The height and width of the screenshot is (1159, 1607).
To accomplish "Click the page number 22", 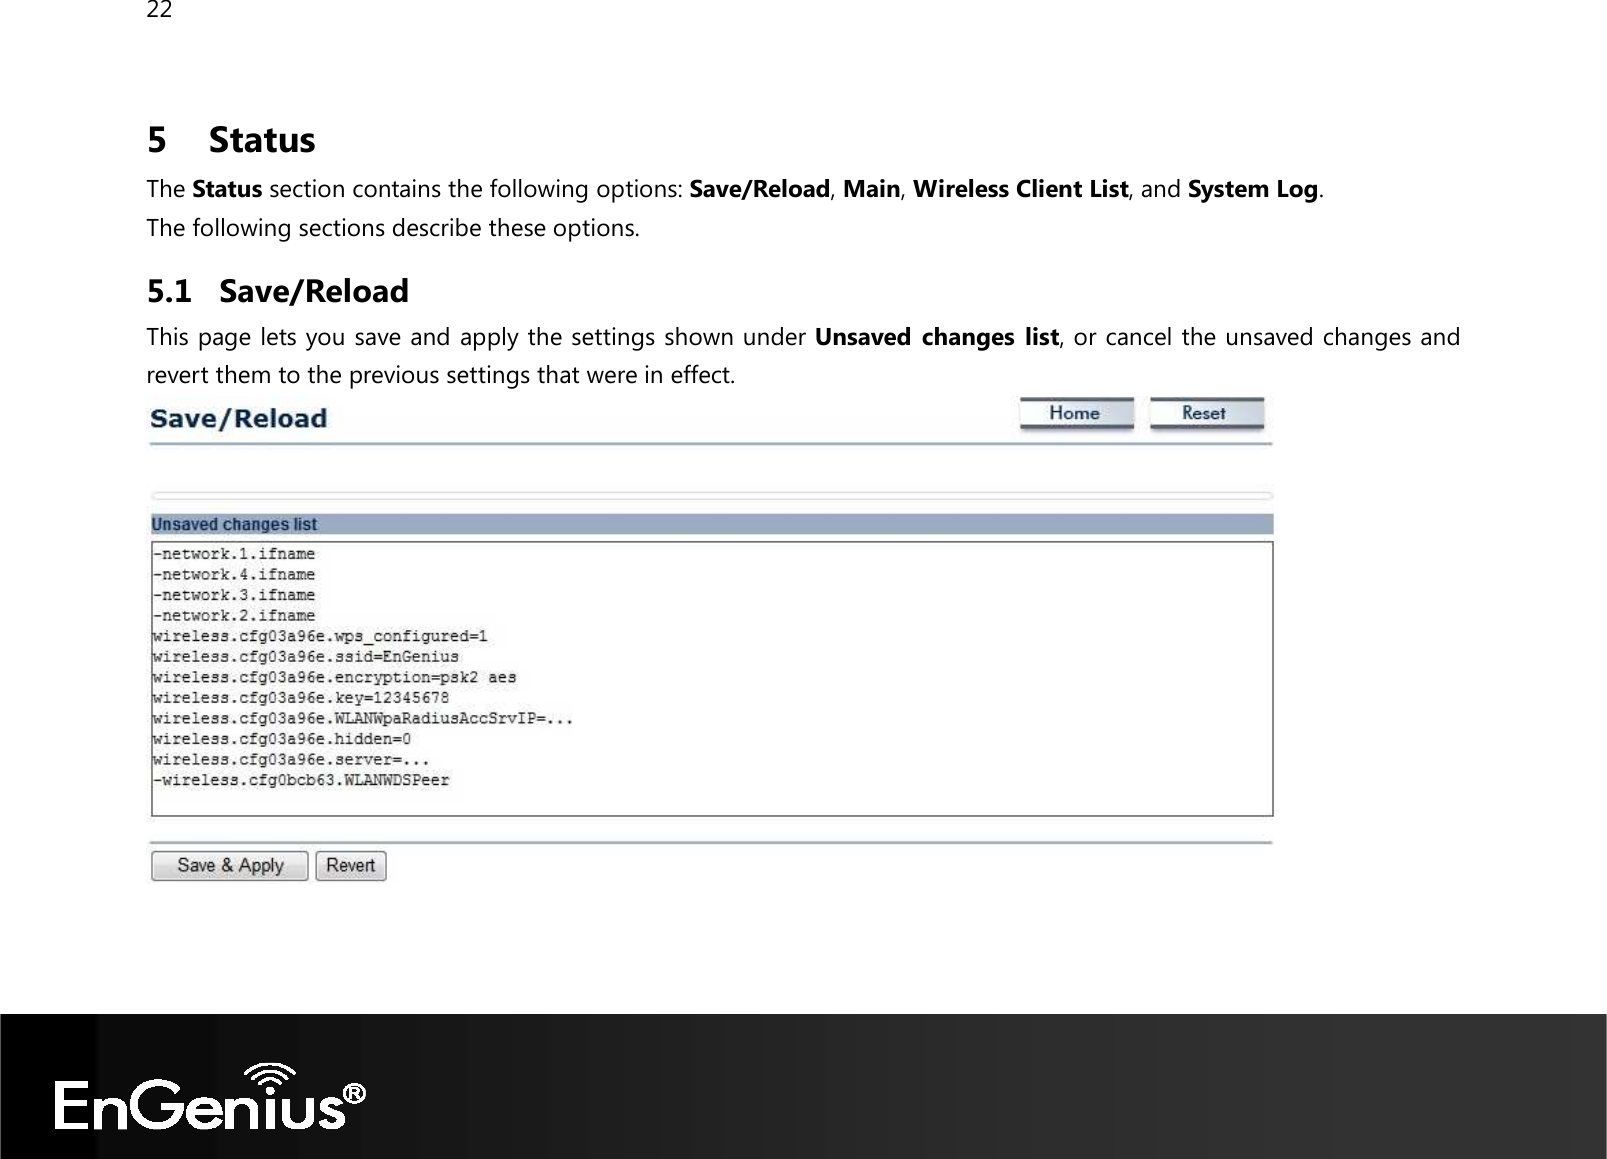I will coord(158,11).
